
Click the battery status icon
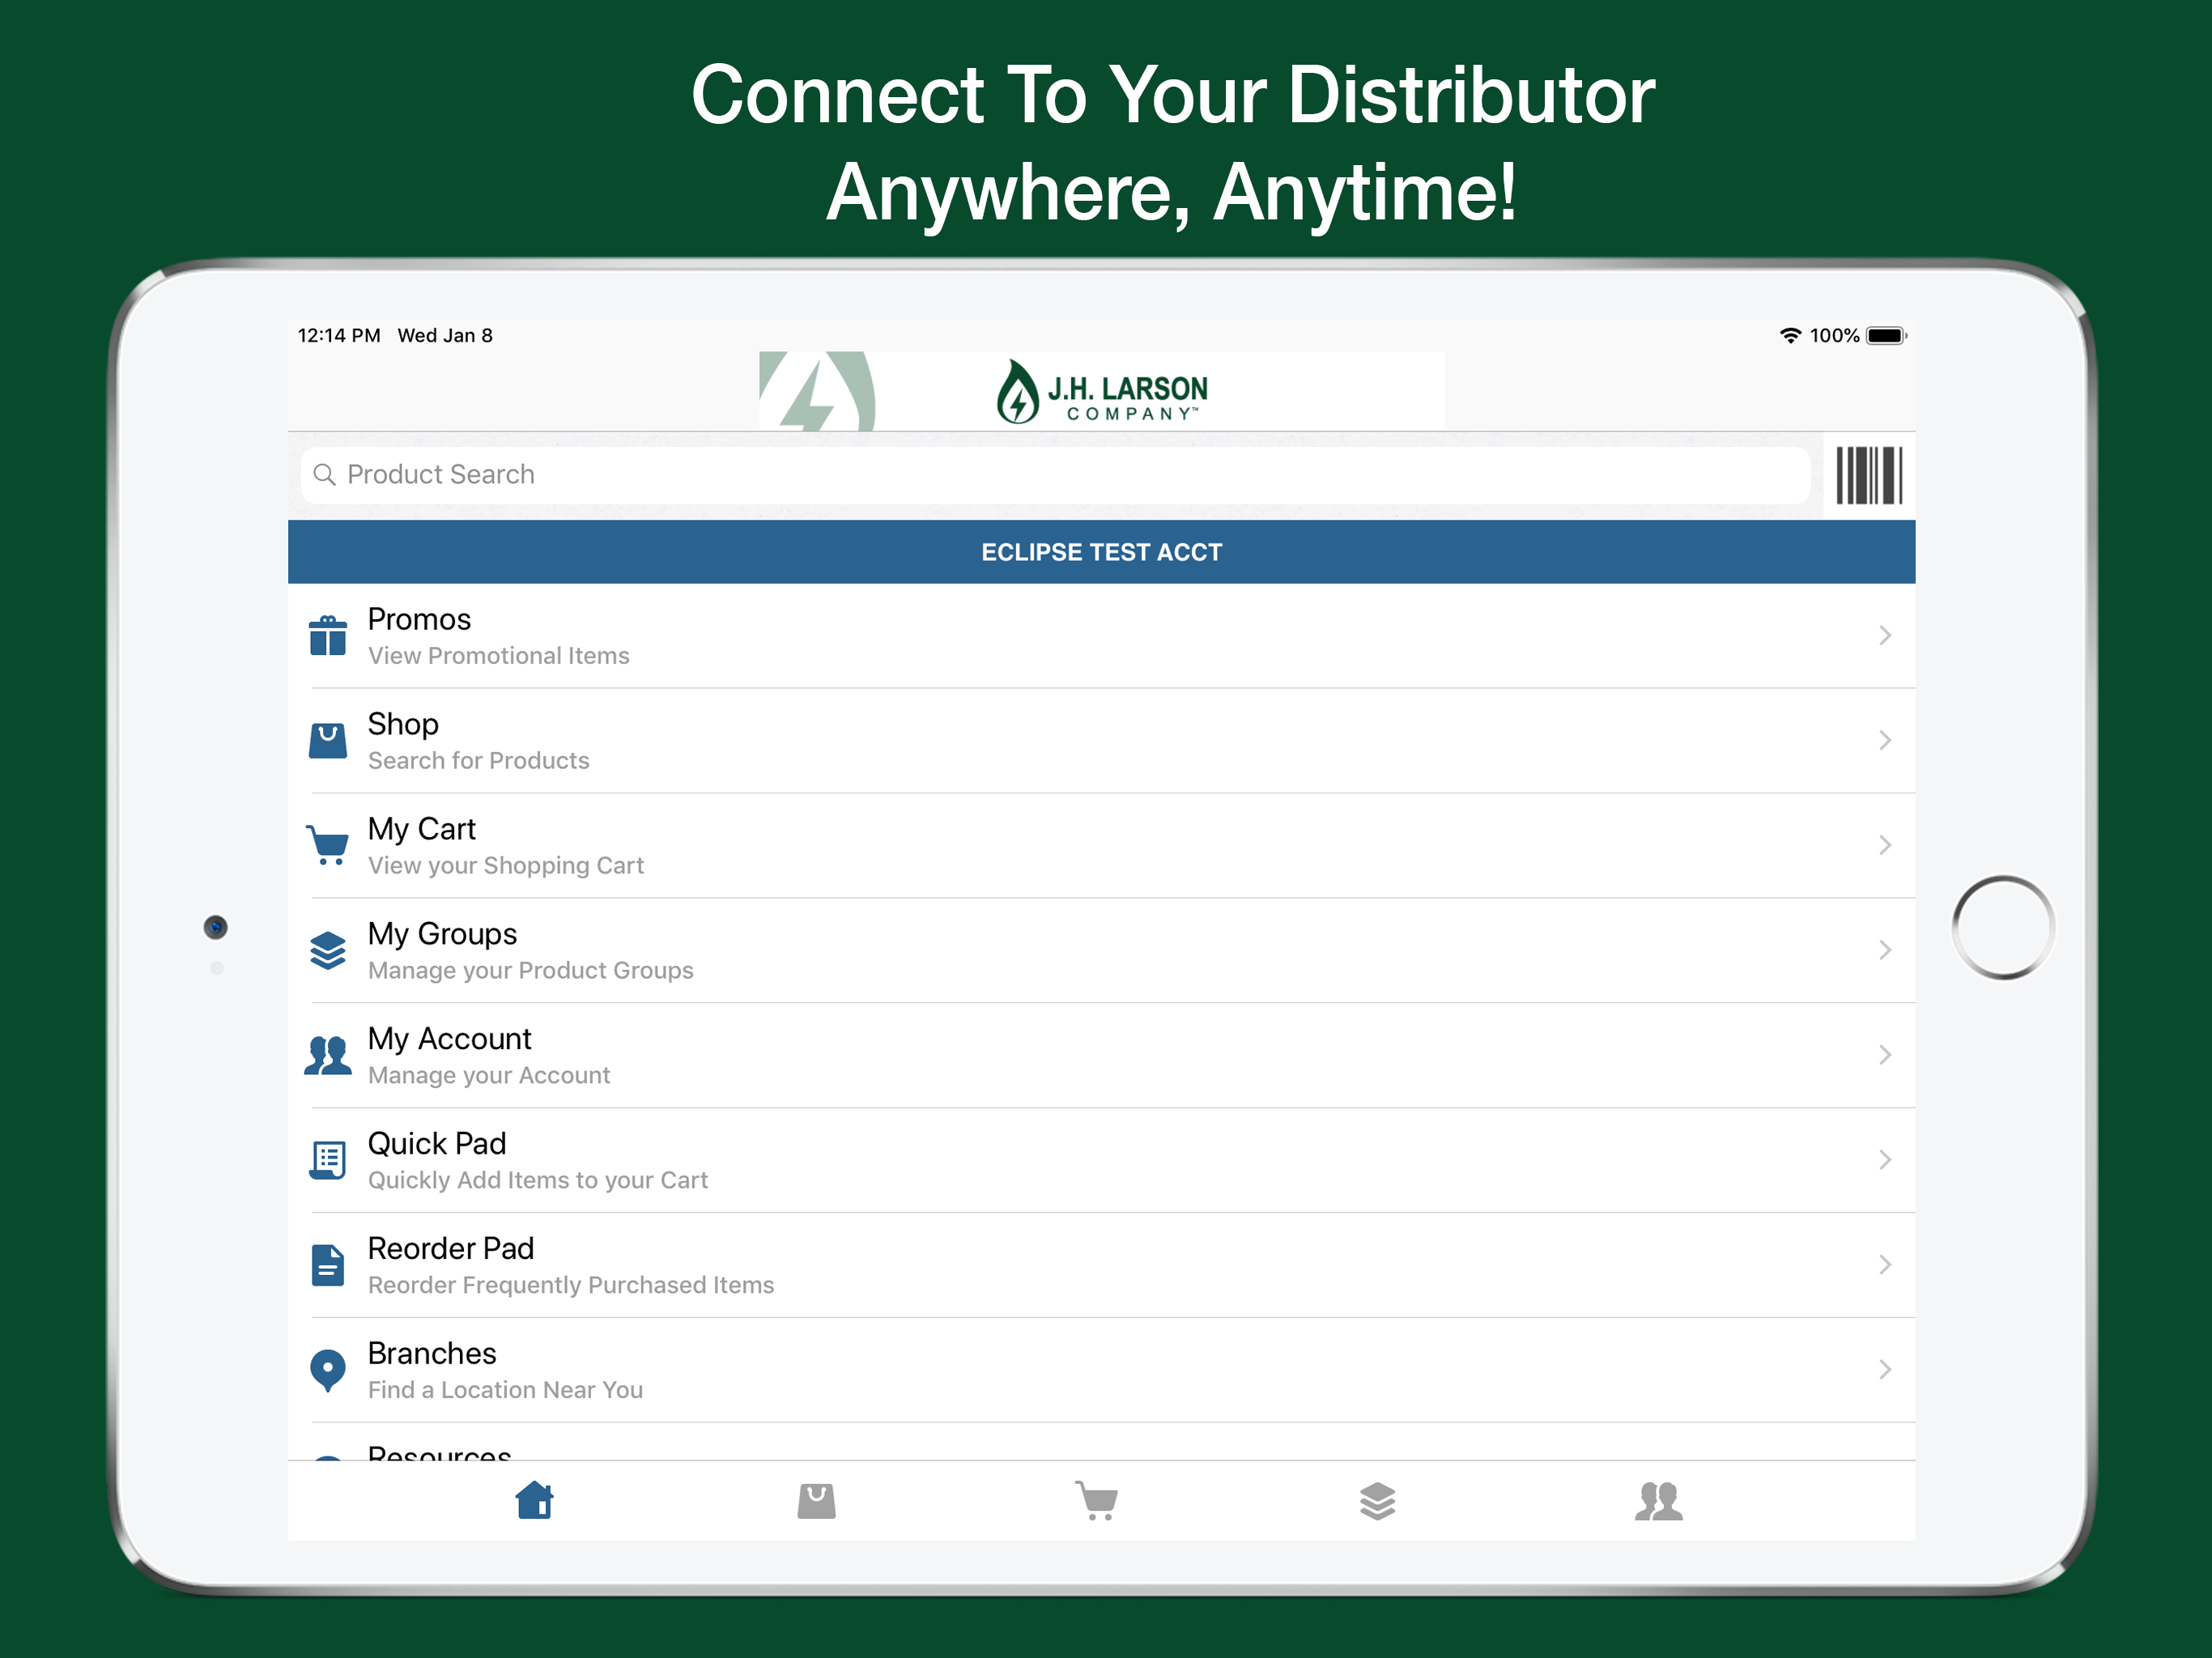pos(1886,335)
